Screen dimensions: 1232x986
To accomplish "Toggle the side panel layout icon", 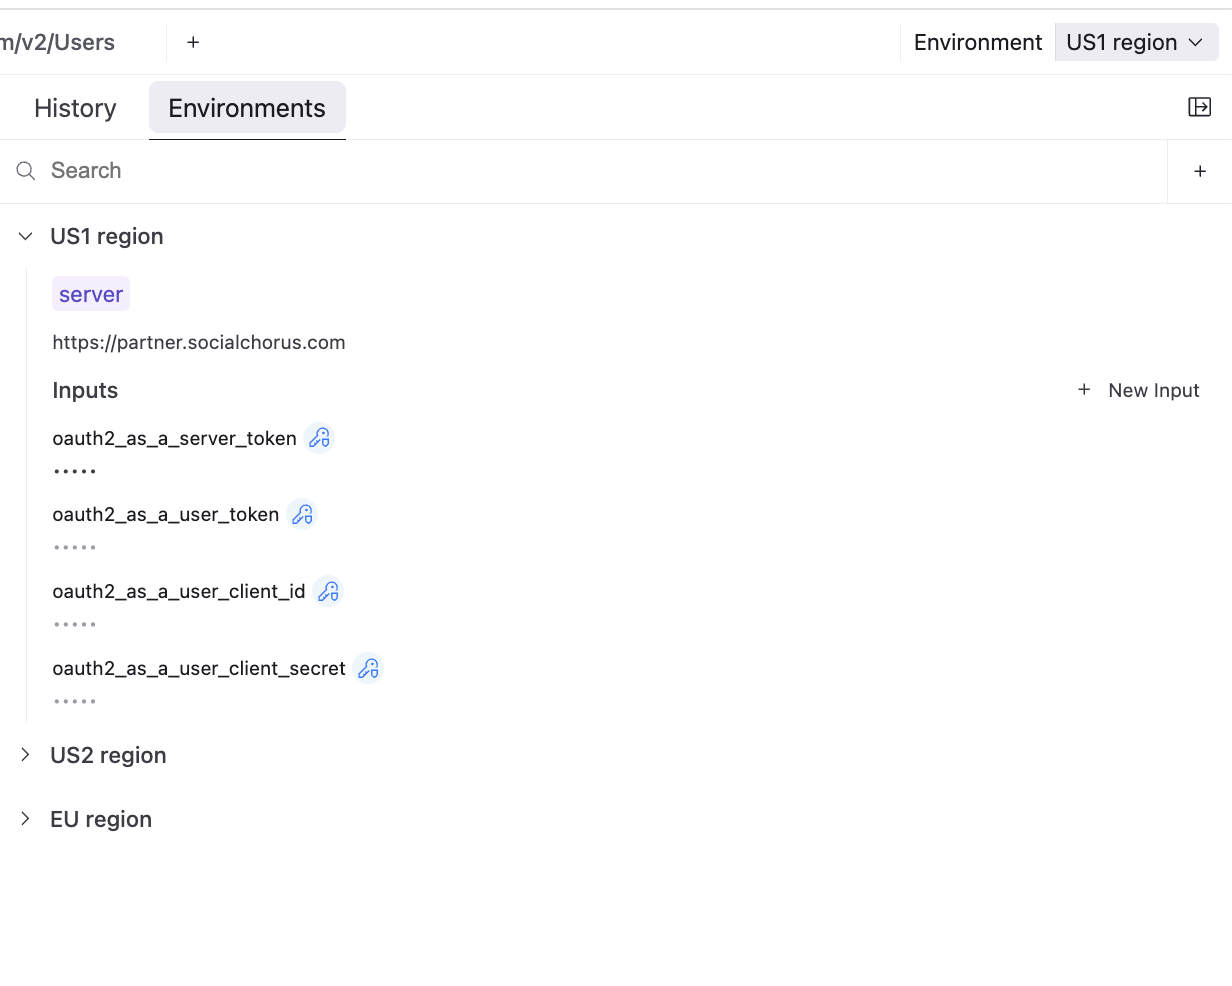I will (1199, 107).
